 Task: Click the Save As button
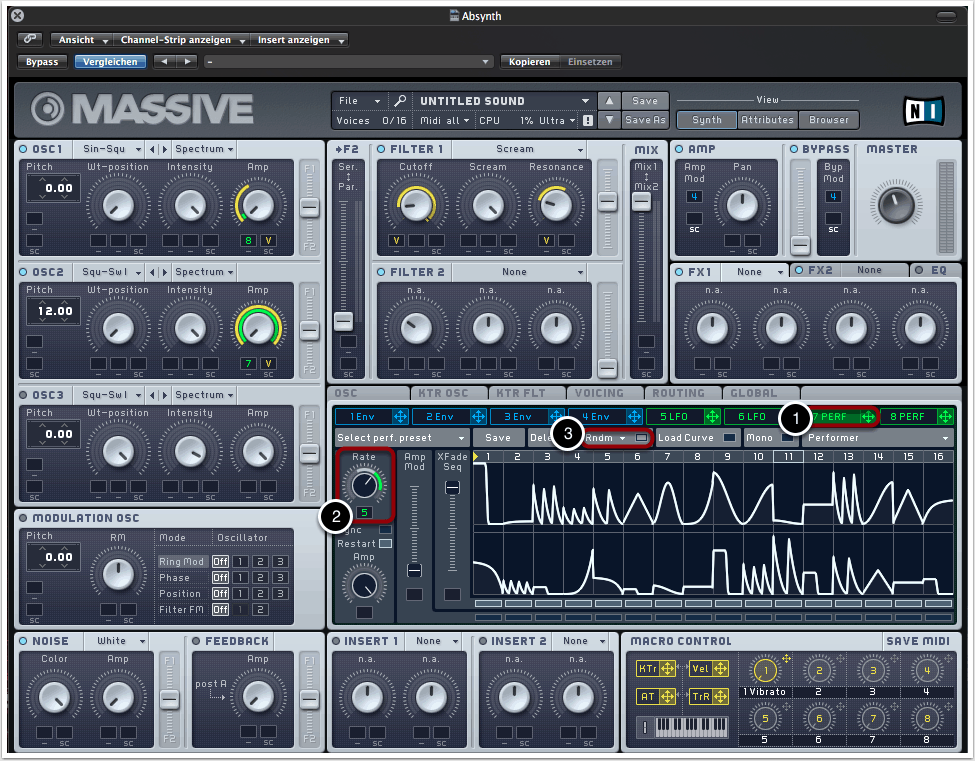click(x=645, y=120)
